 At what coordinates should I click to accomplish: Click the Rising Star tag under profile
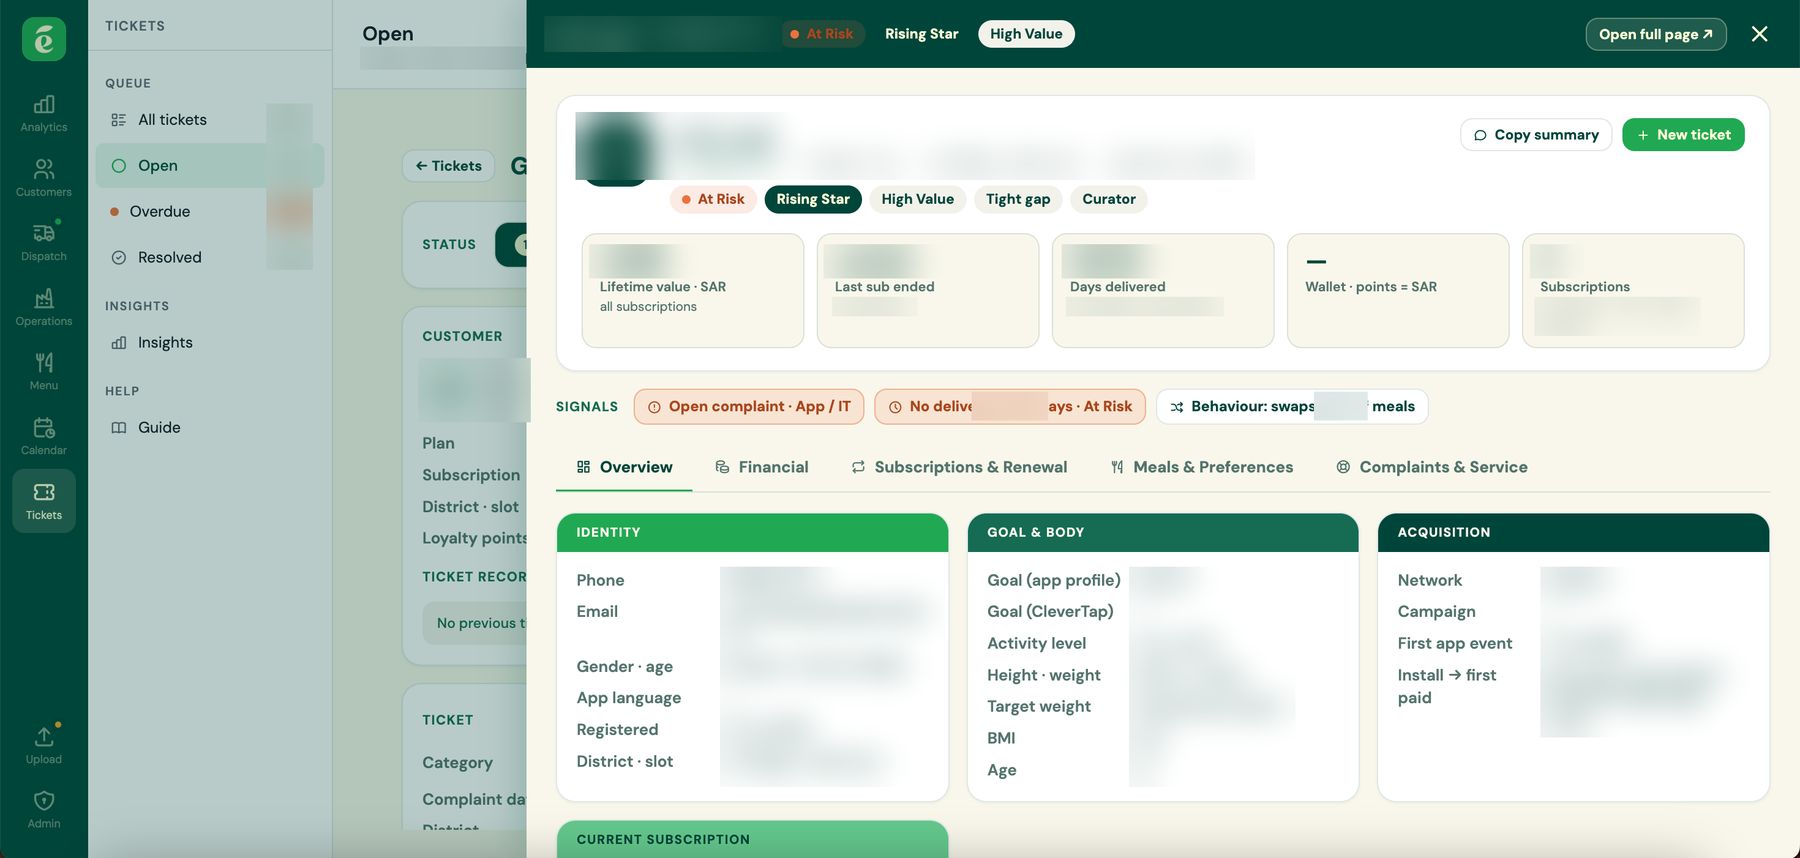click(x=813, y=199)
